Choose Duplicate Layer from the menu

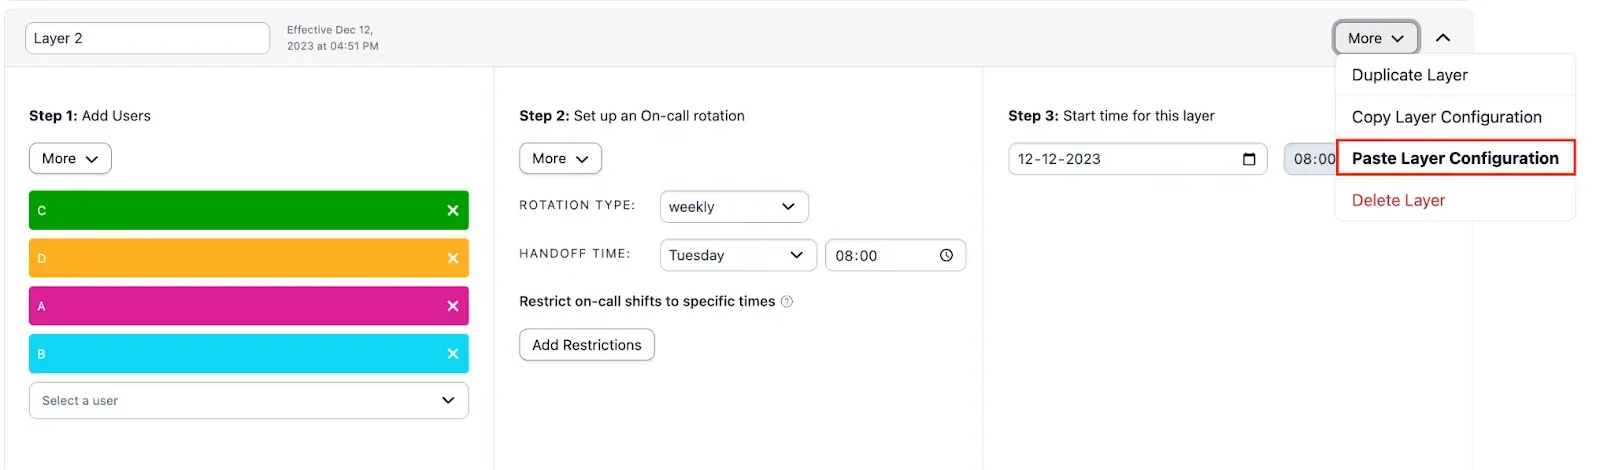(1409, 75)
